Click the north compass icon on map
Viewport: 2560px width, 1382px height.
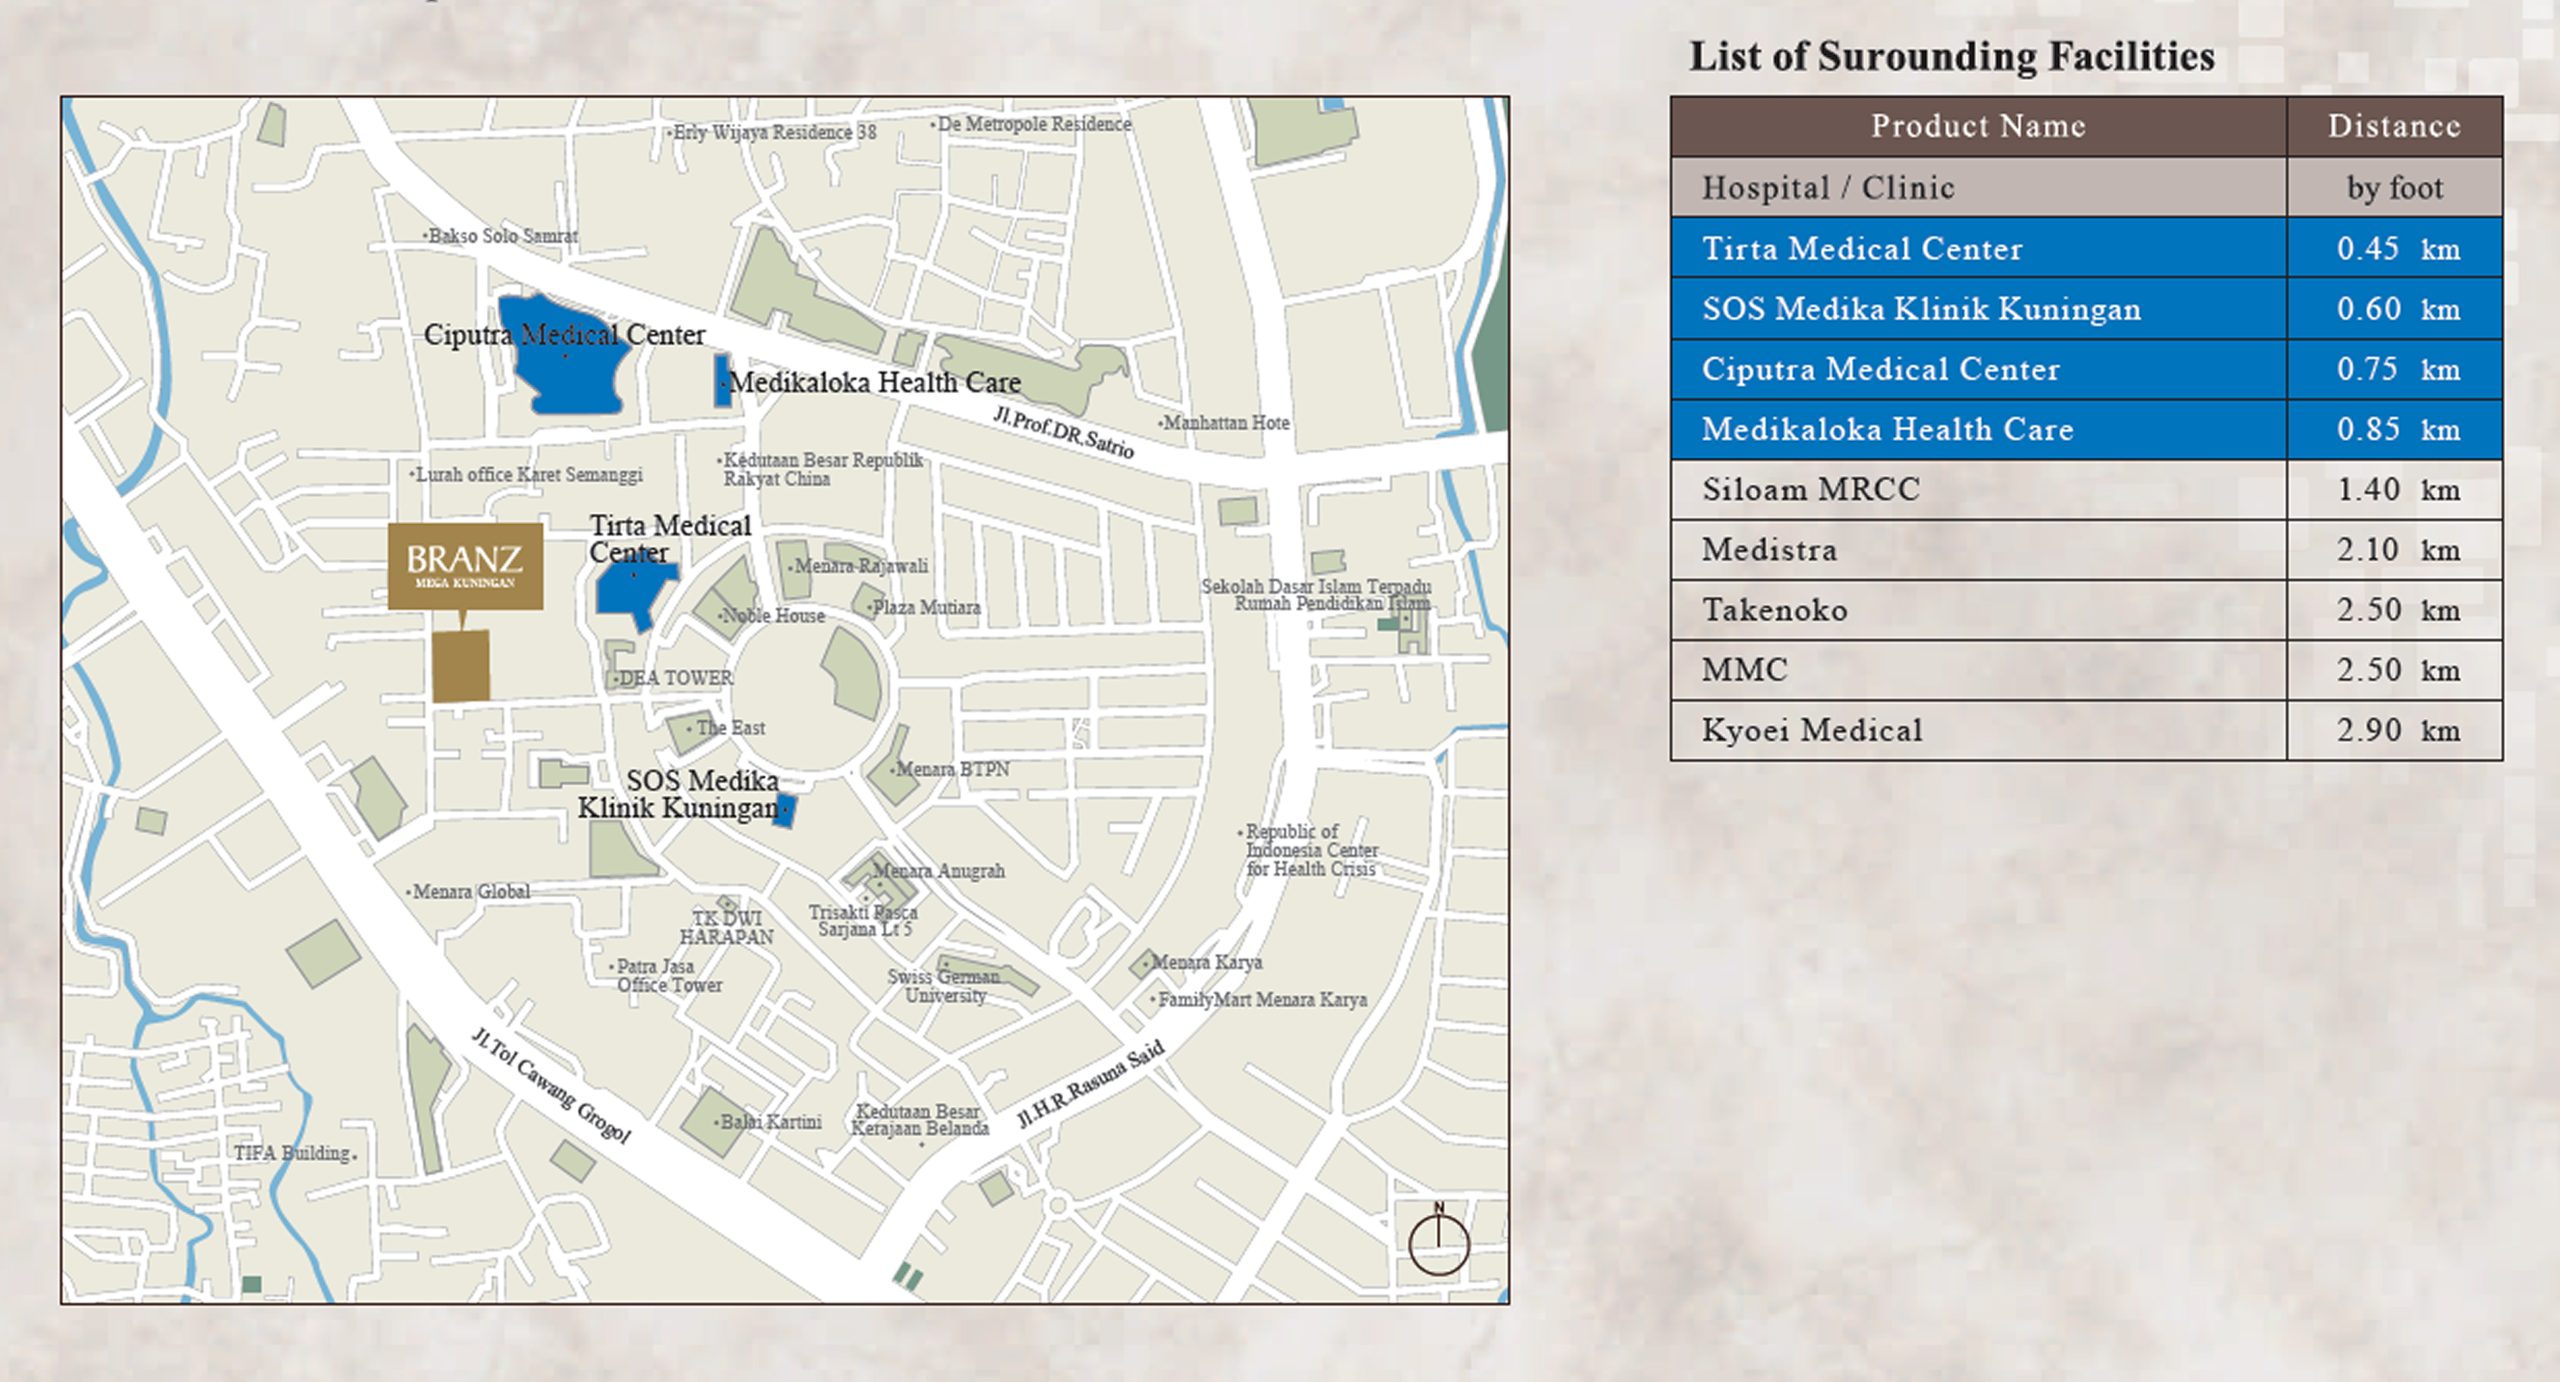(1438, 1240)
